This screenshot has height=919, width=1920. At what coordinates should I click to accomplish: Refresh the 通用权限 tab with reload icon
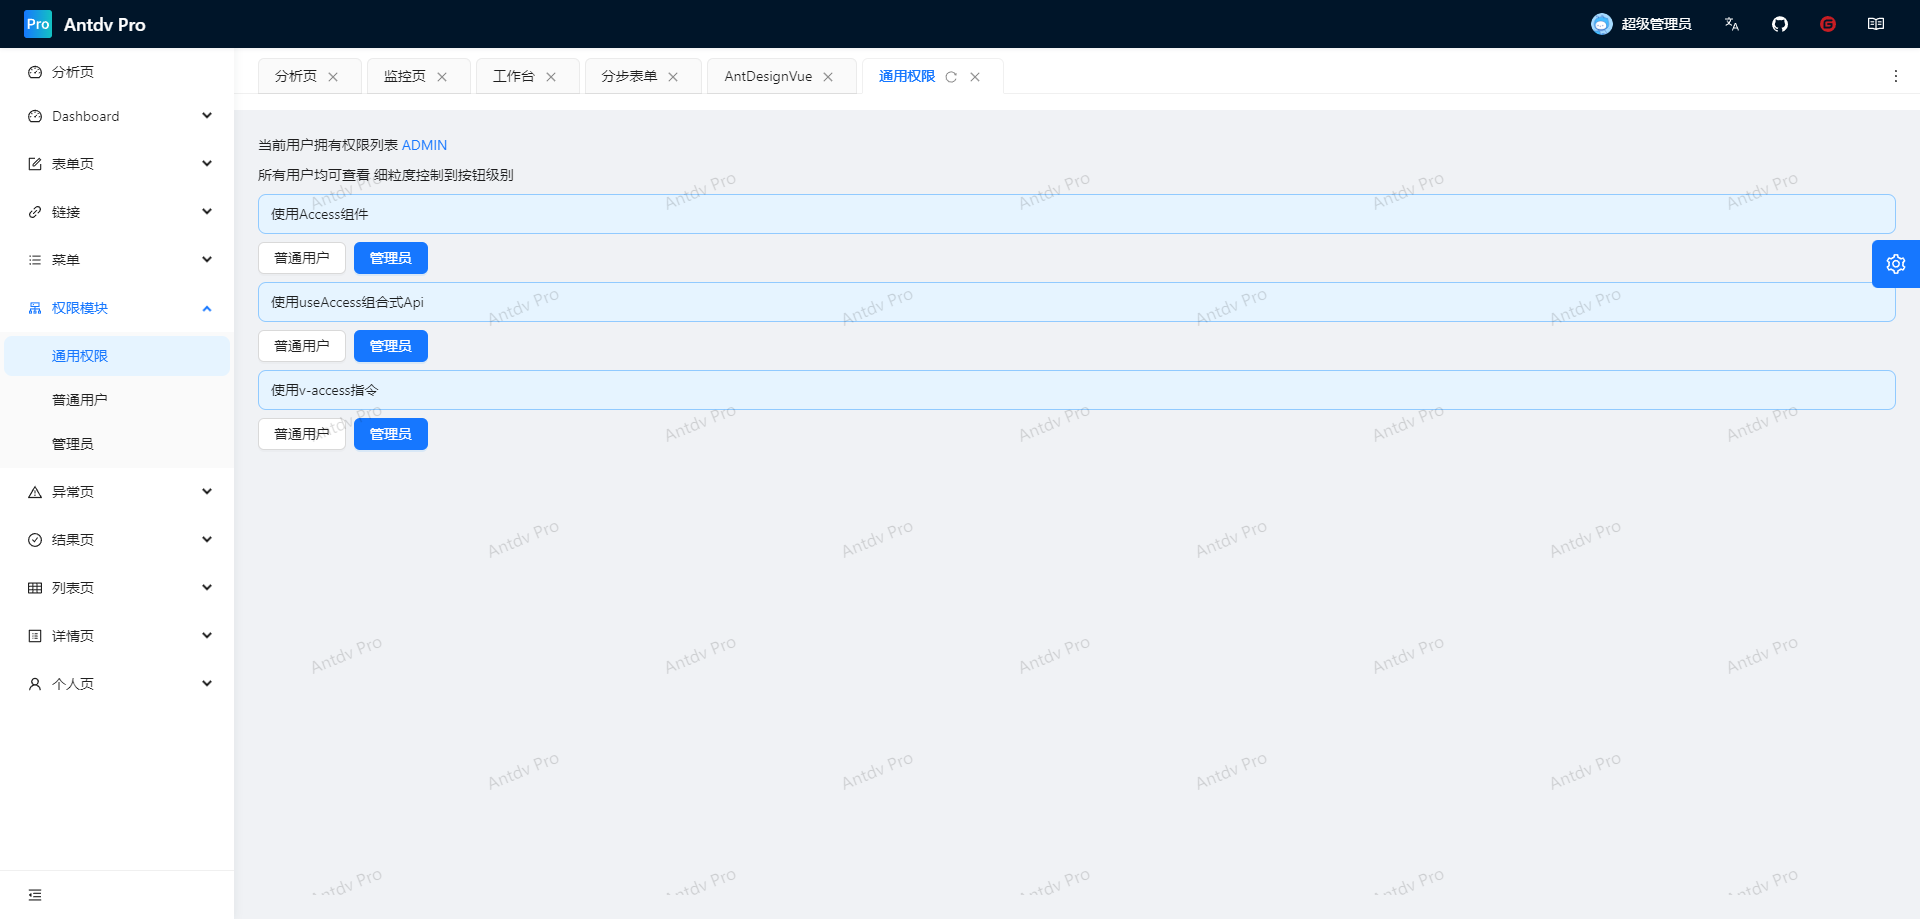pyautogui.click(x=951, y=77)
